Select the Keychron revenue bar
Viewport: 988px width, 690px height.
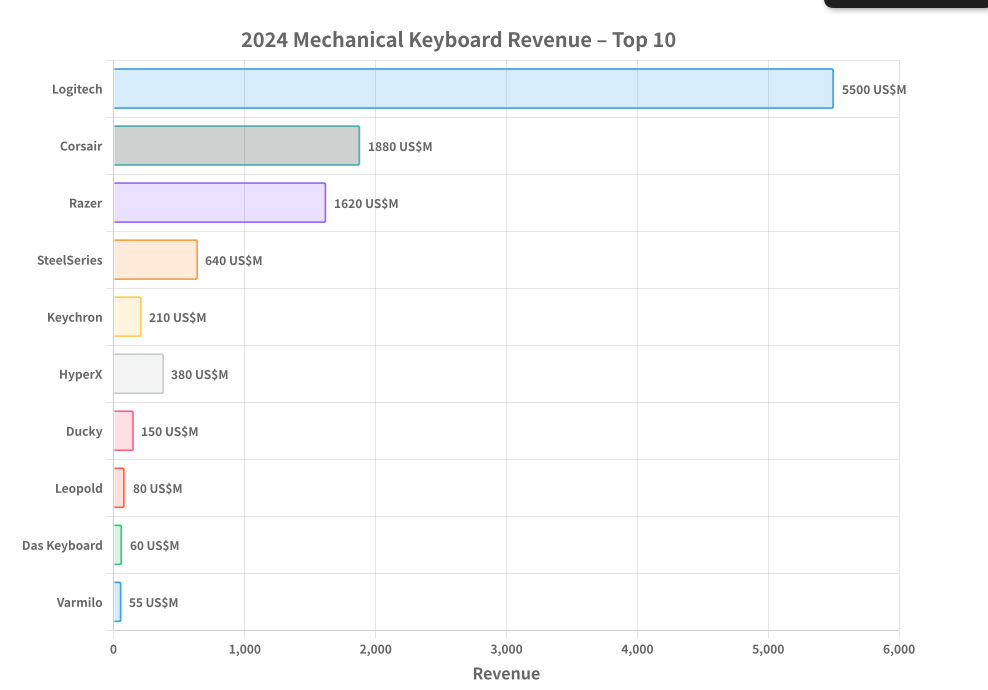coord(128,317)
